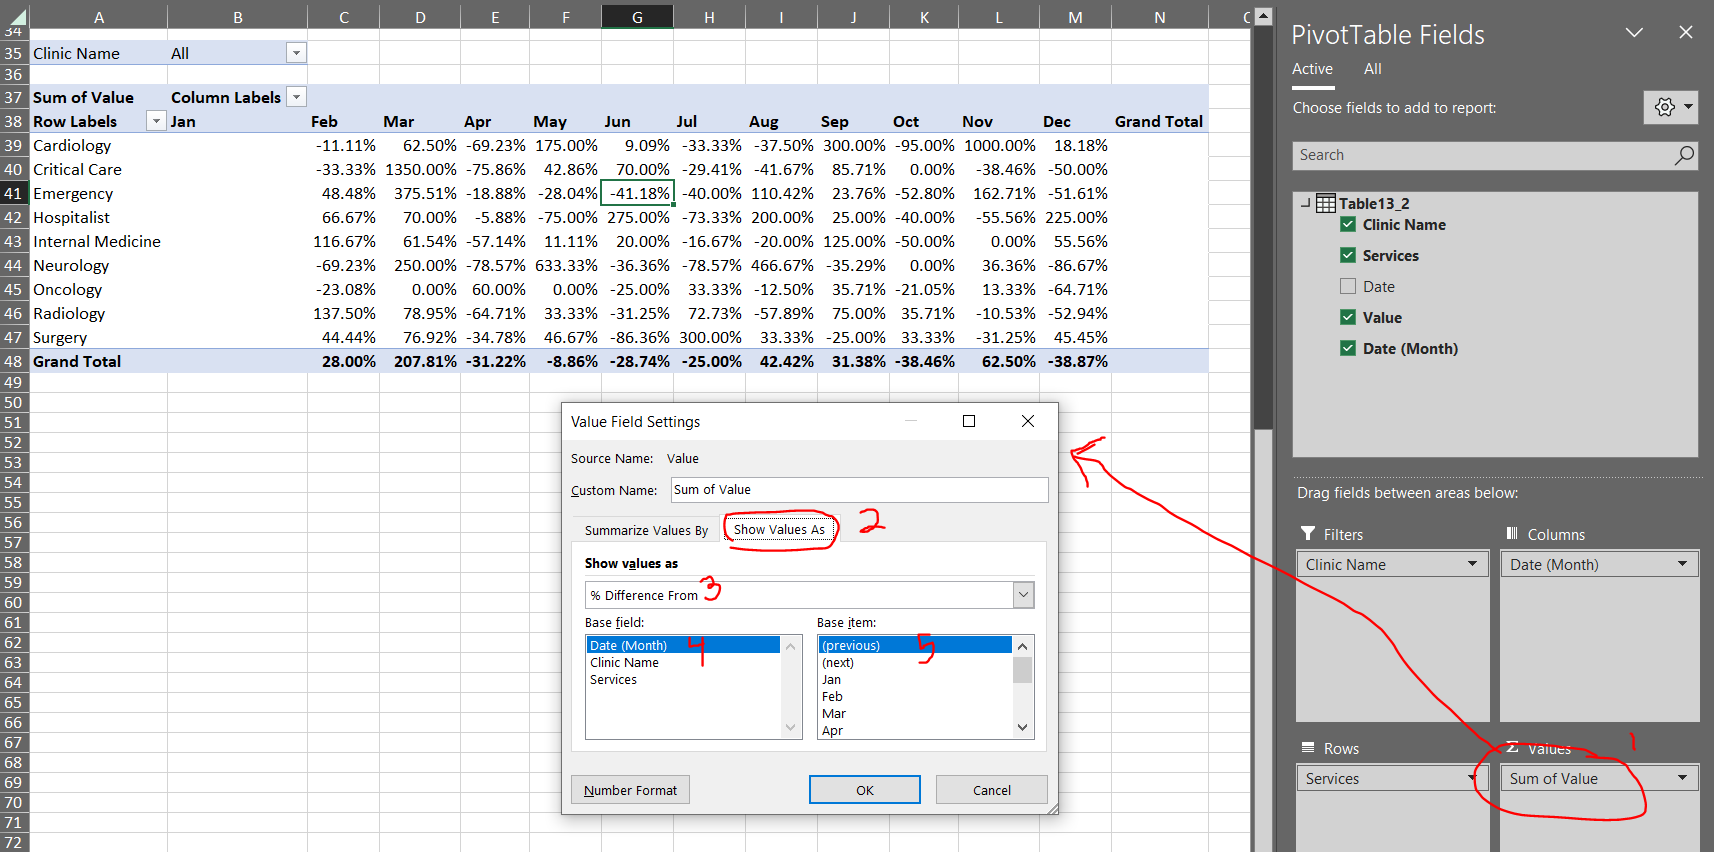Click Base item list scroll up arrow

1022,646
